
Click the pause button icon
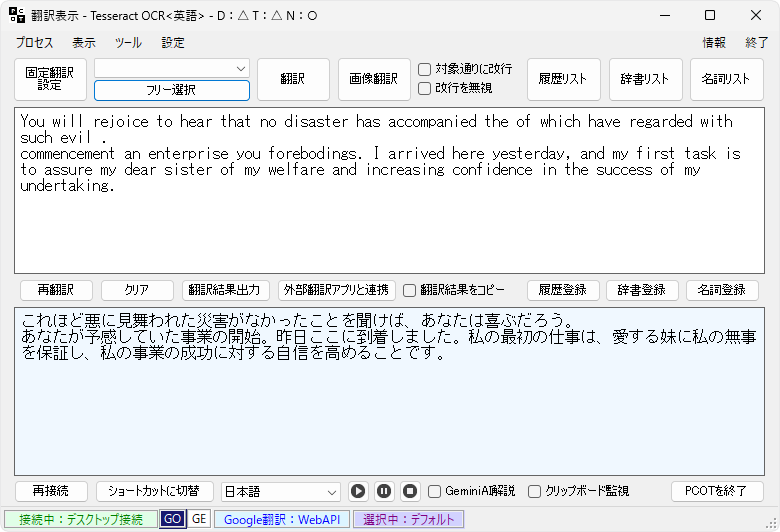(384, 491)
